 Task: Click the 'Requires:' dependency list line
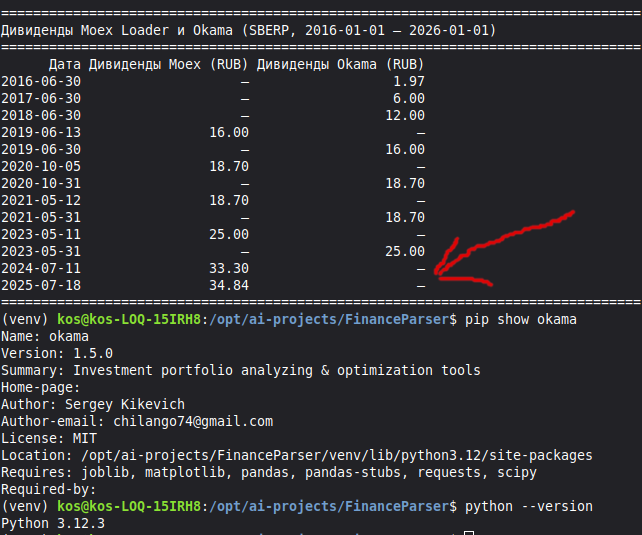[268, 472]
